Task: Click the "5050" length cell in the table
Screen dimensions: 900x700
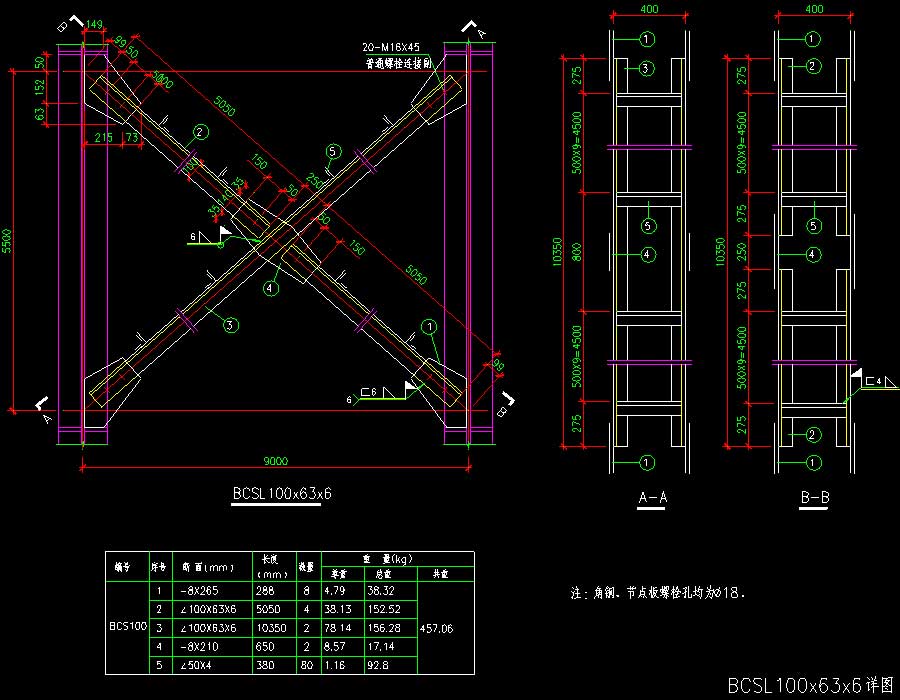Action: click(268, 609)
